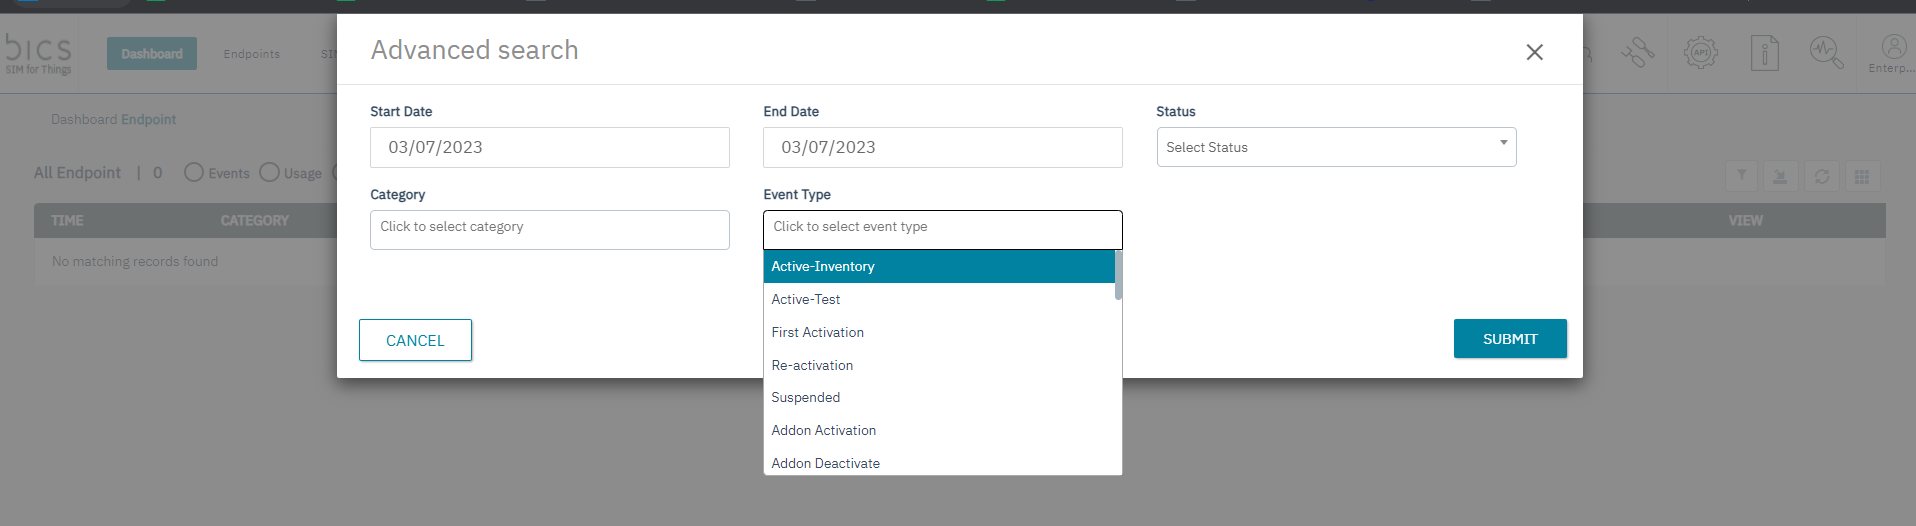This screenshot has width=1916, height=526.
Task: Click the Start Date input field
Action: [549, 147]
